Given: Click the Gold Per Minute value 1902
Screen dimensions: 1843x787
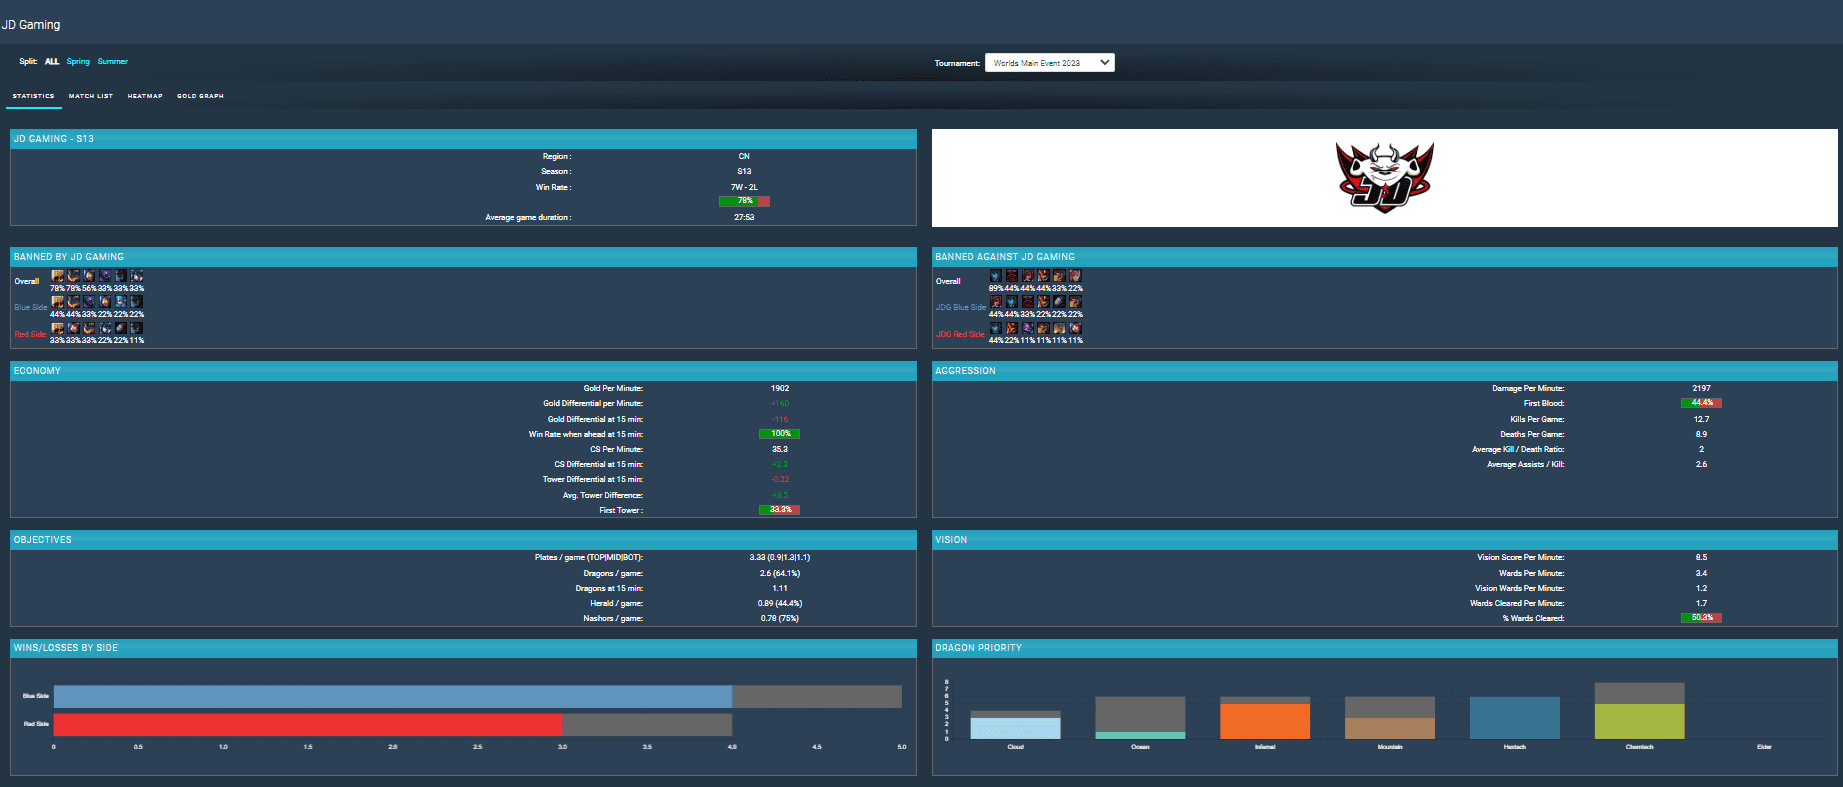Looking at the screenshot, I should click(780, 388).
